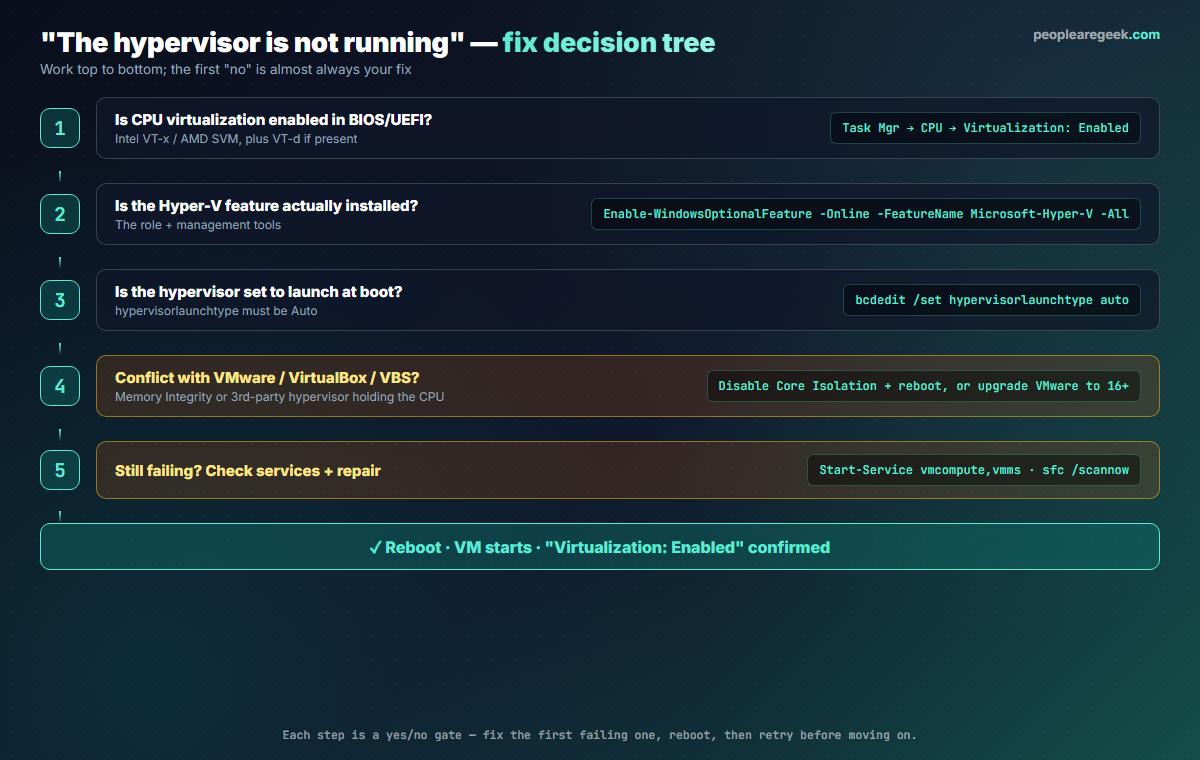
Task: Click 'The role + management tools' text
Action: 198,225
